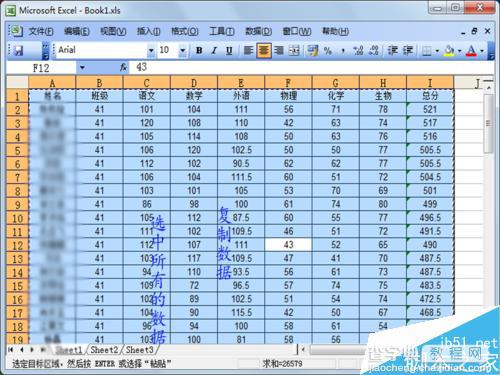This screenshot has width=500, height=375.
Task: Open the 工具(T) menu
Action: (x=222, y=32)
